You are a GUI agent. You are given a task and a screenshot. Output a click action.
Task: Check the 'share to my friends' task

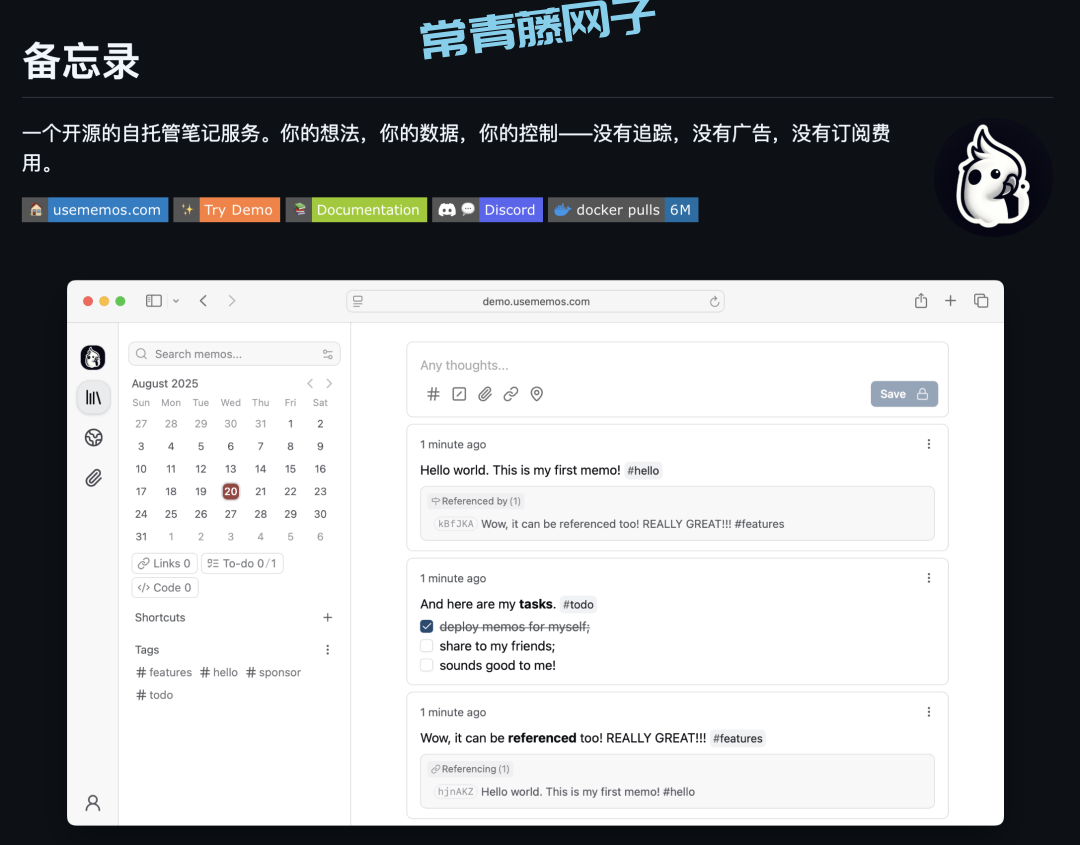[427, 646]
